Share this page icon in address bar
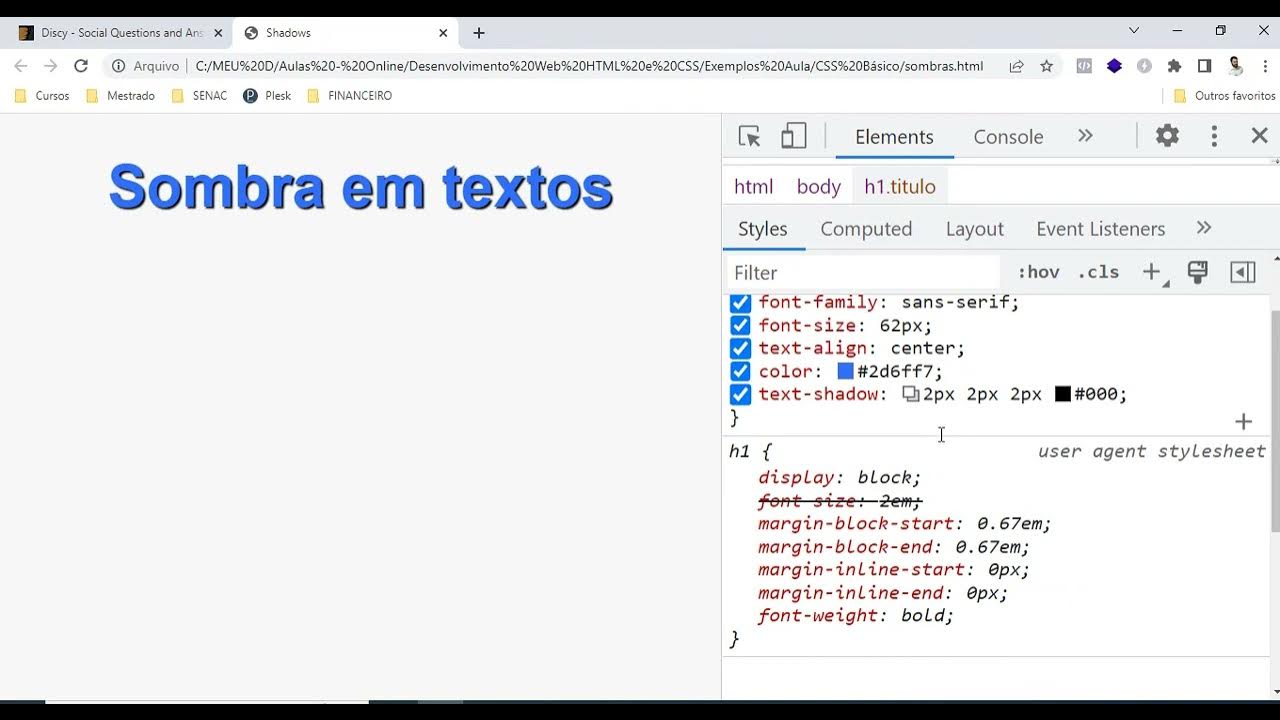 (1016, 66)
